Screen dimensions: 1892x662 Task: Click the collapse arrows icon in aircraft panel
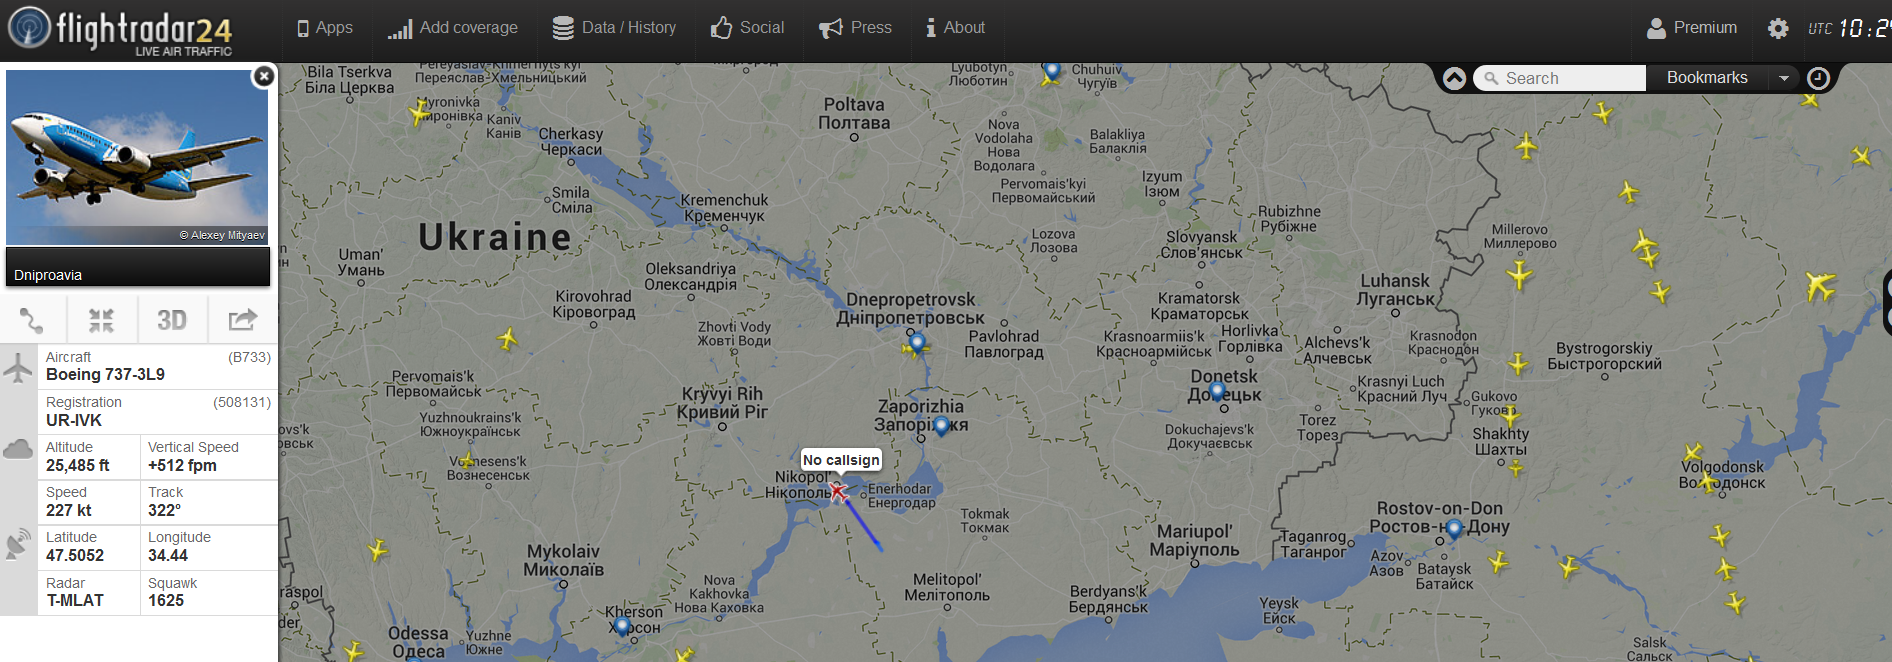click(x=101, y=320)
